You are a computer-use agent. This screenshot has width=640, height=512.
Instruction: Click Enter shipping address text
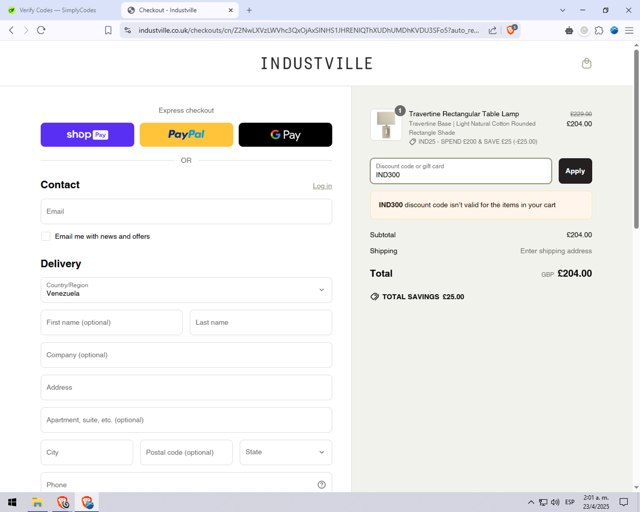pyautogui.click(x=556, y=251)
